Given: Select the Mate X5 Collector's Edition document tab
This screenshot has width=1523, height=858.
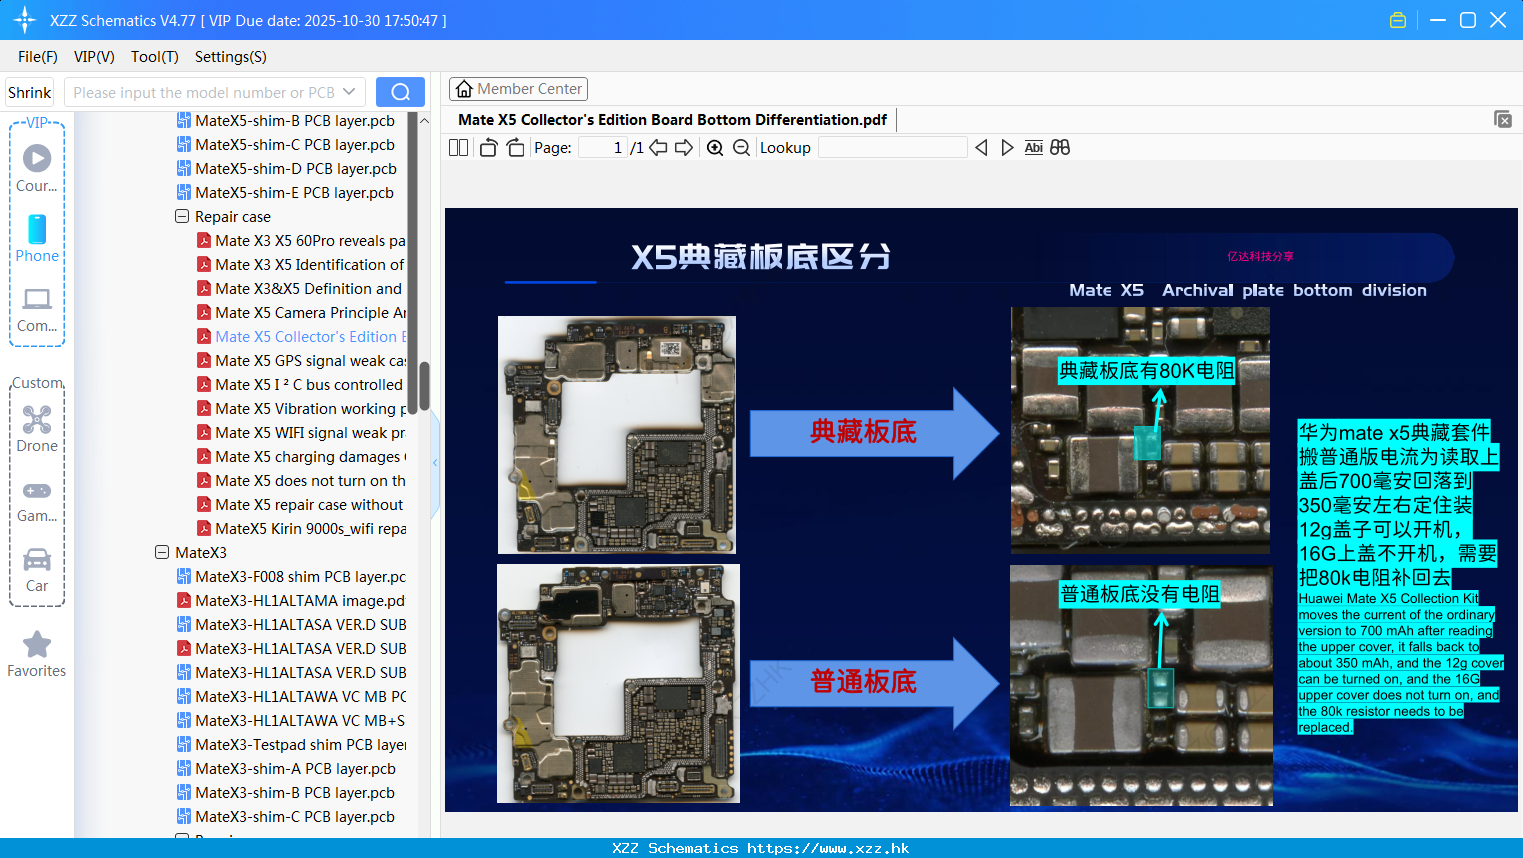Looking at the screenshot, I should (672, 119).
